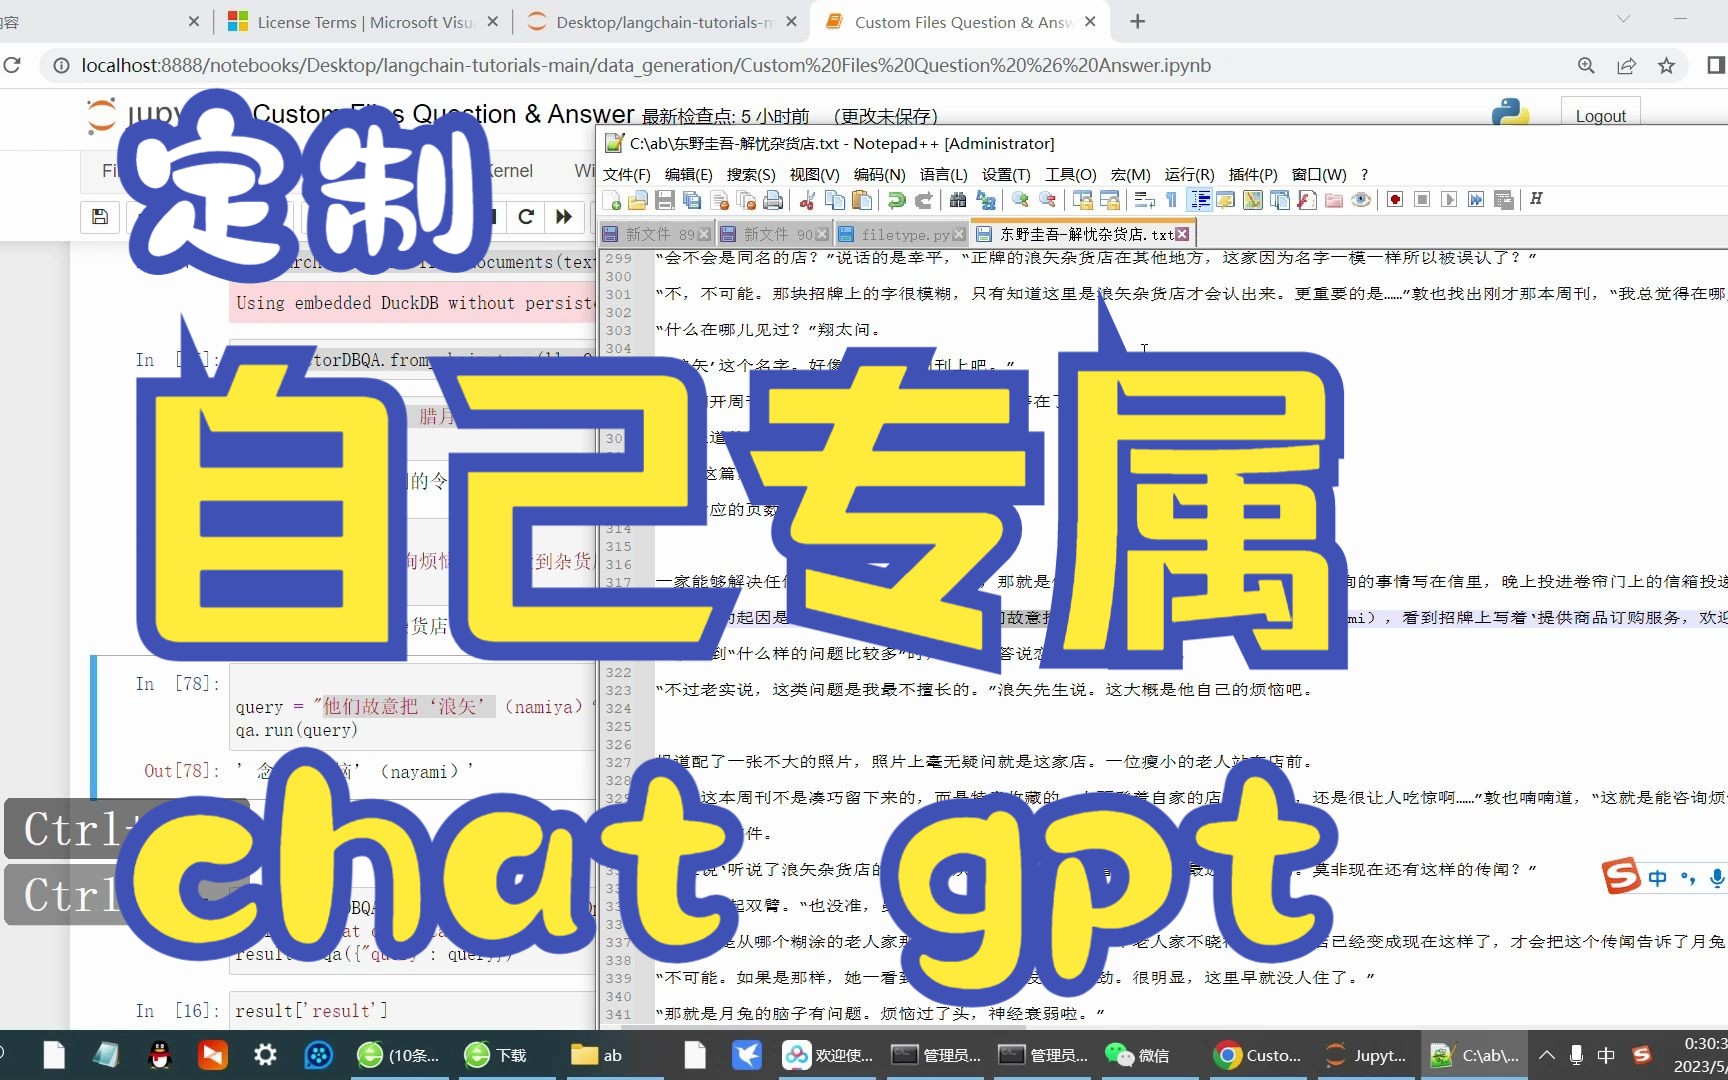Click the Sogou input S logo toolbar
The width and height of the screenshot is (1728, 1080).
tap(1620, 876)
